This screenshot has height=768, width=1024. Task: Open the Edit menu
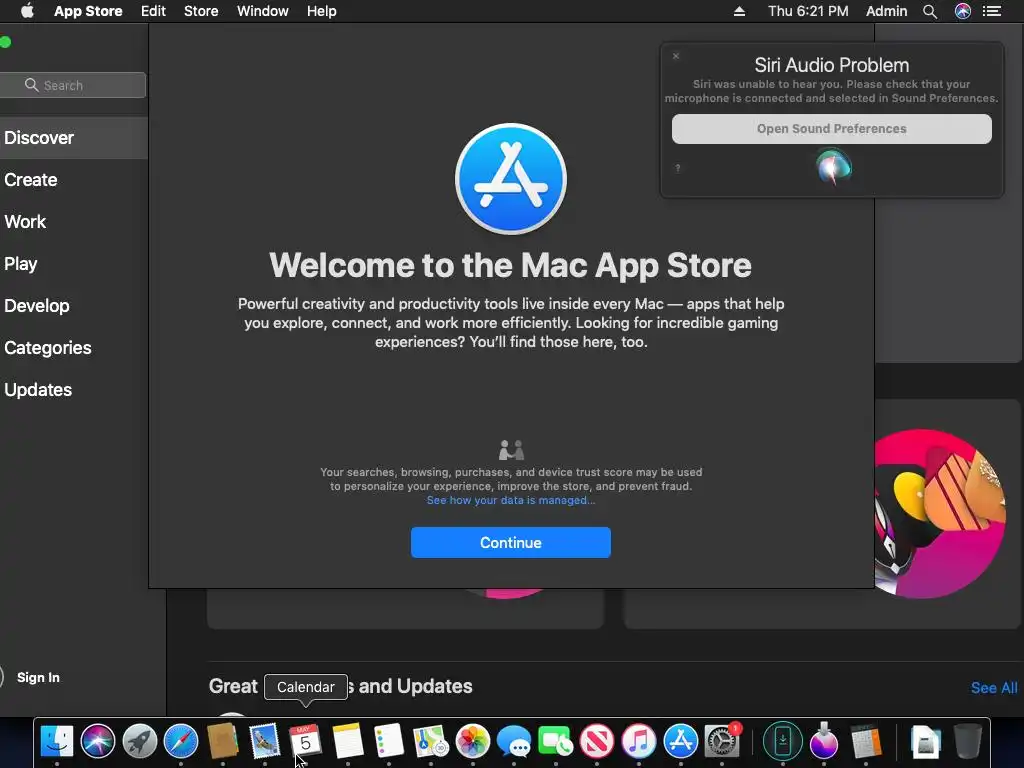(x=153, y=11)
